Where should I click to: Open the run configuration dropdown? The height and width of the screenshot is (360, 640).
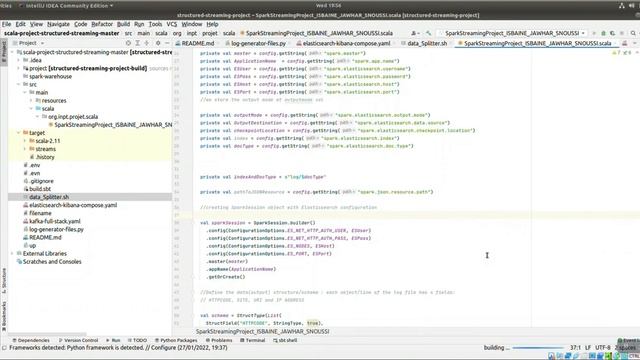click(x=512, y=33)
